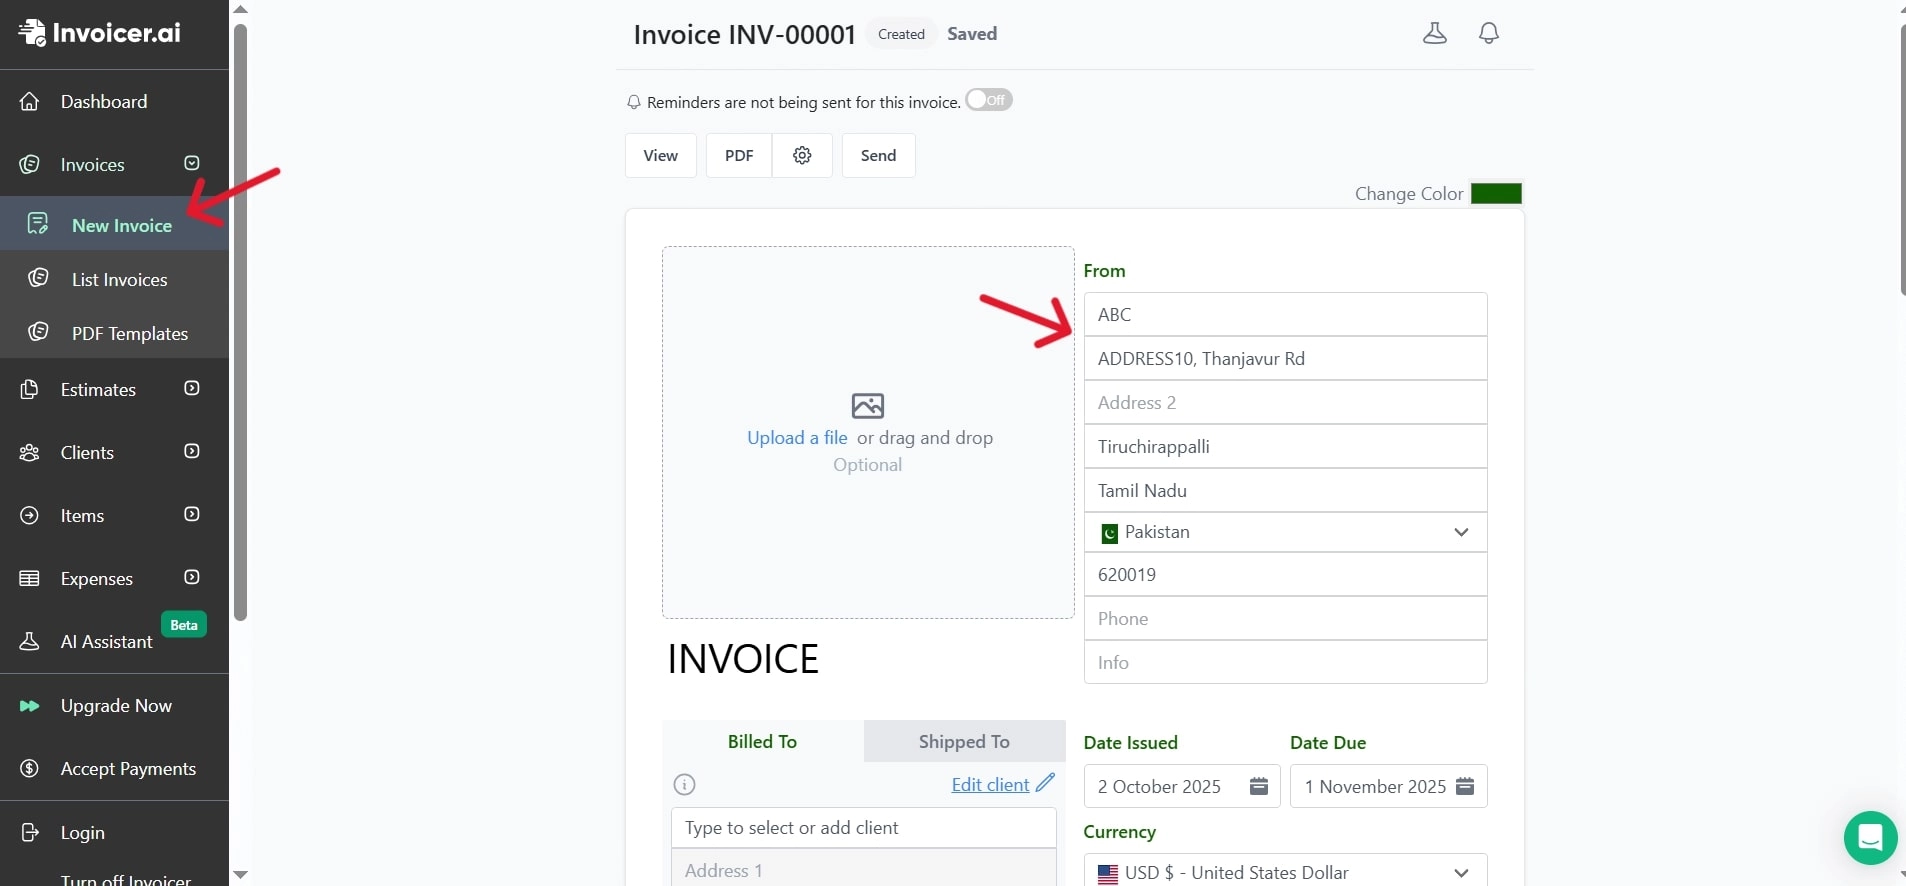1906x886 pixels.
Task: Click the INVOICE title text
Action: [743, 659]
